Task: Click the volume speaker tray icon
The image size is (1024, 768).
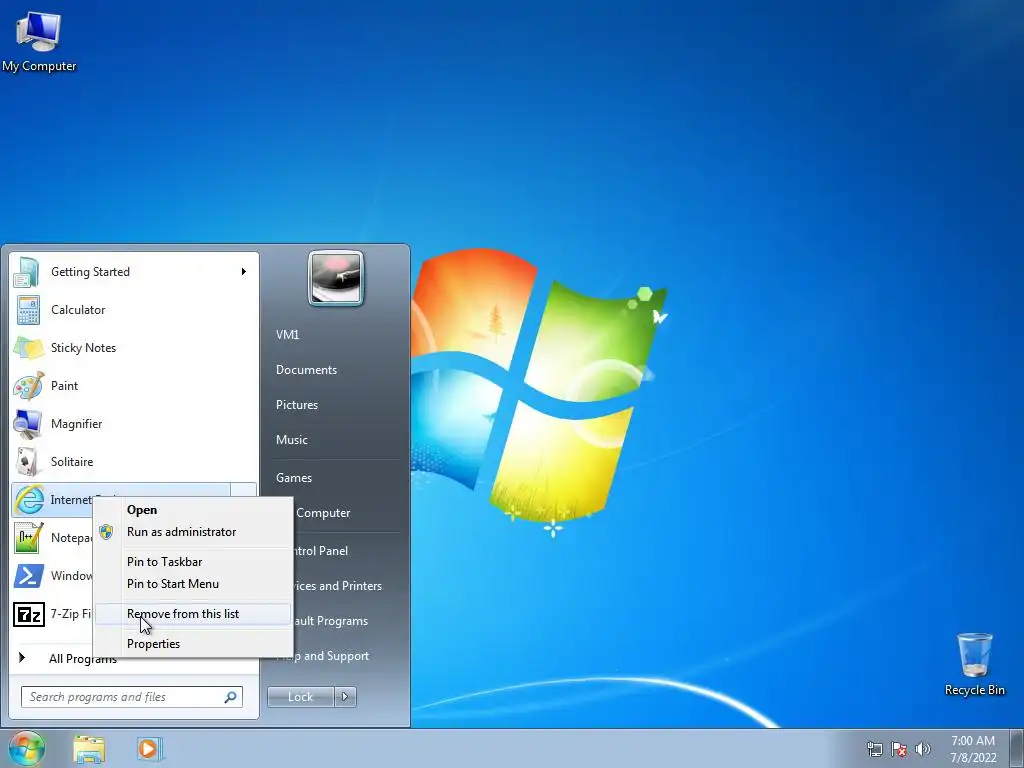Action: point(923,749)
